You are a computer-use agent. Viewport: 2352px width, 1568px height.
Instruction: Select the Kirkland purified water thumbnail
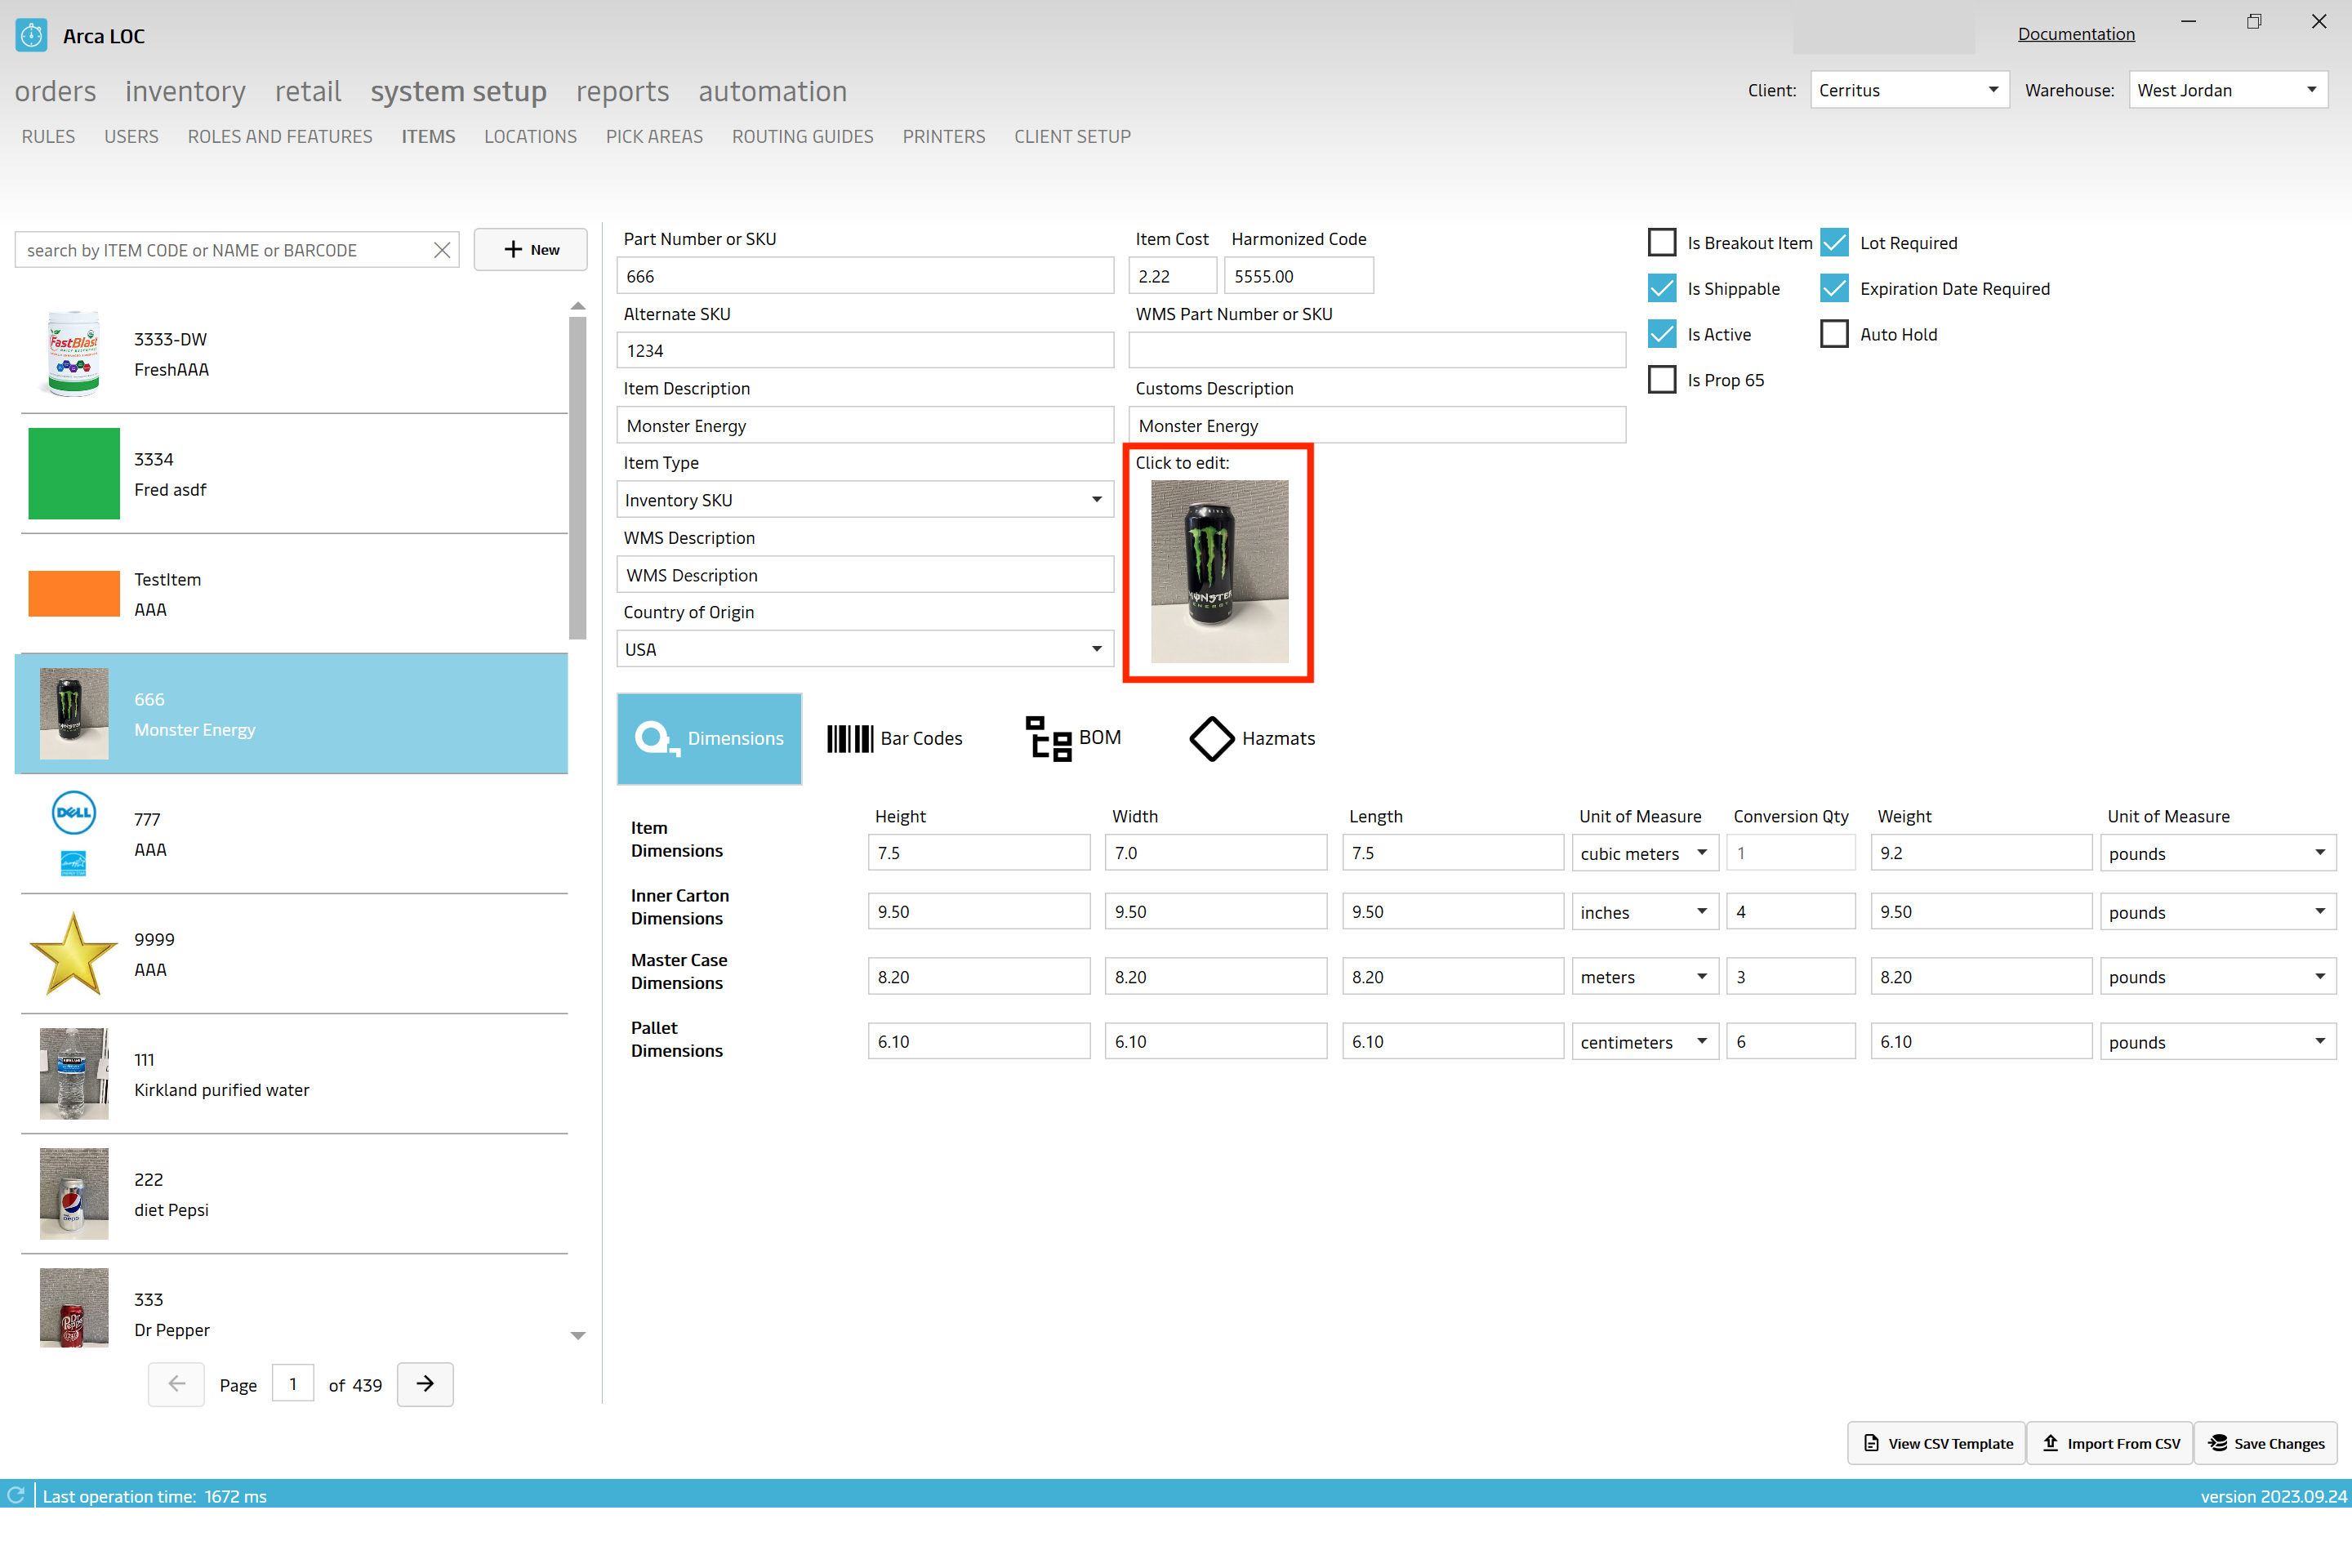click(74, 1074)
